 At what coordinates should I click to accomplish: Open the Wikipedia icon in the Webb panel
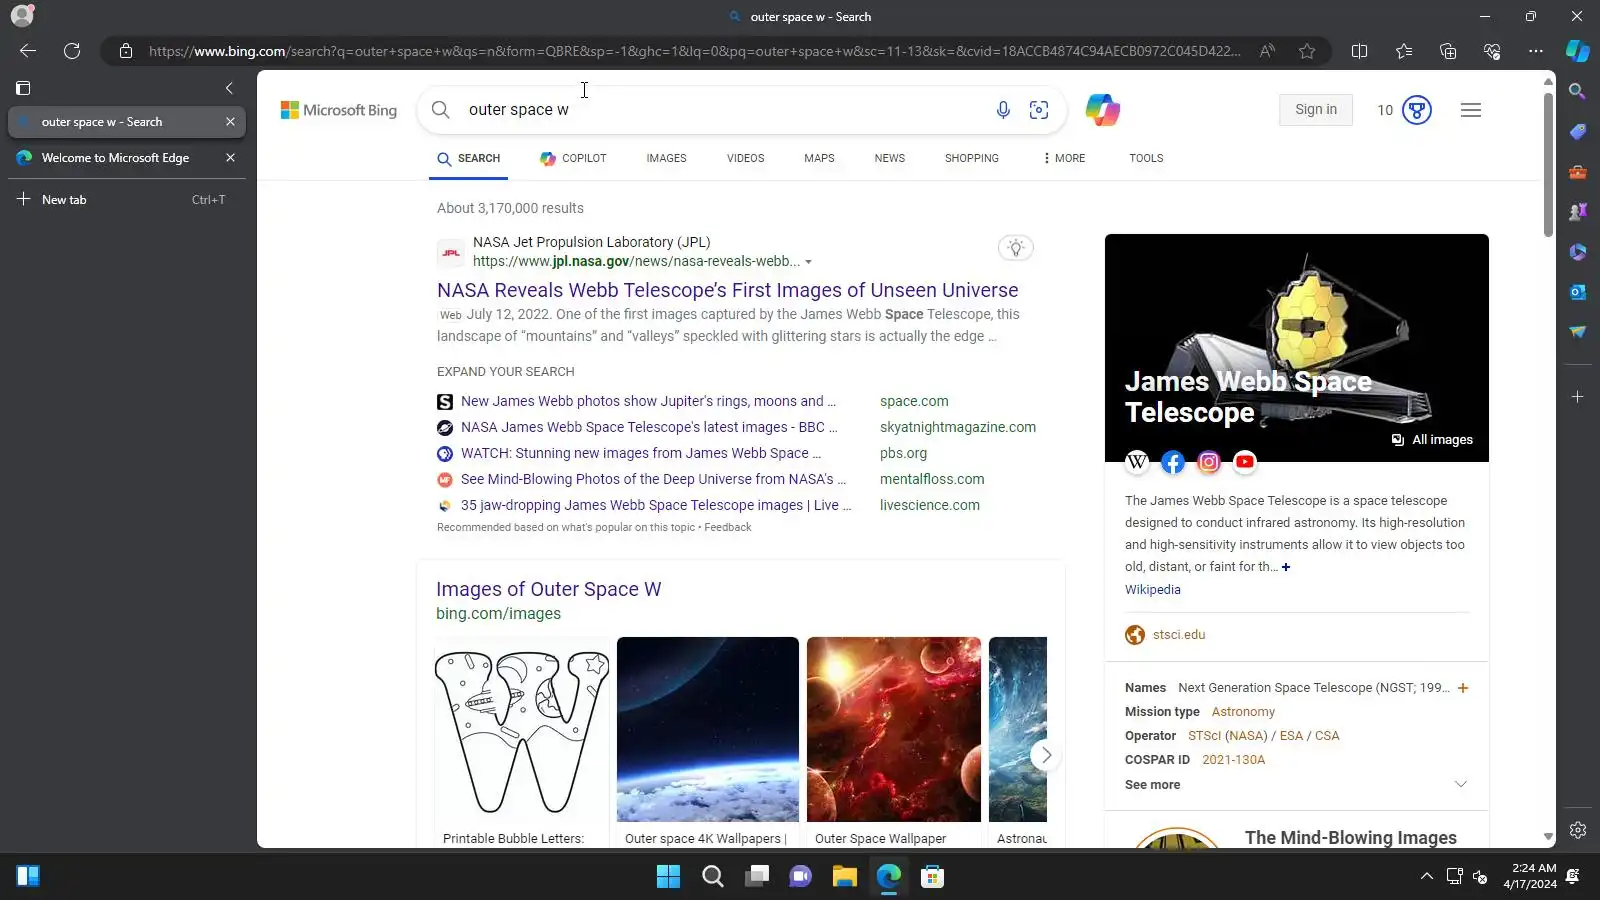coord(1137,462)
